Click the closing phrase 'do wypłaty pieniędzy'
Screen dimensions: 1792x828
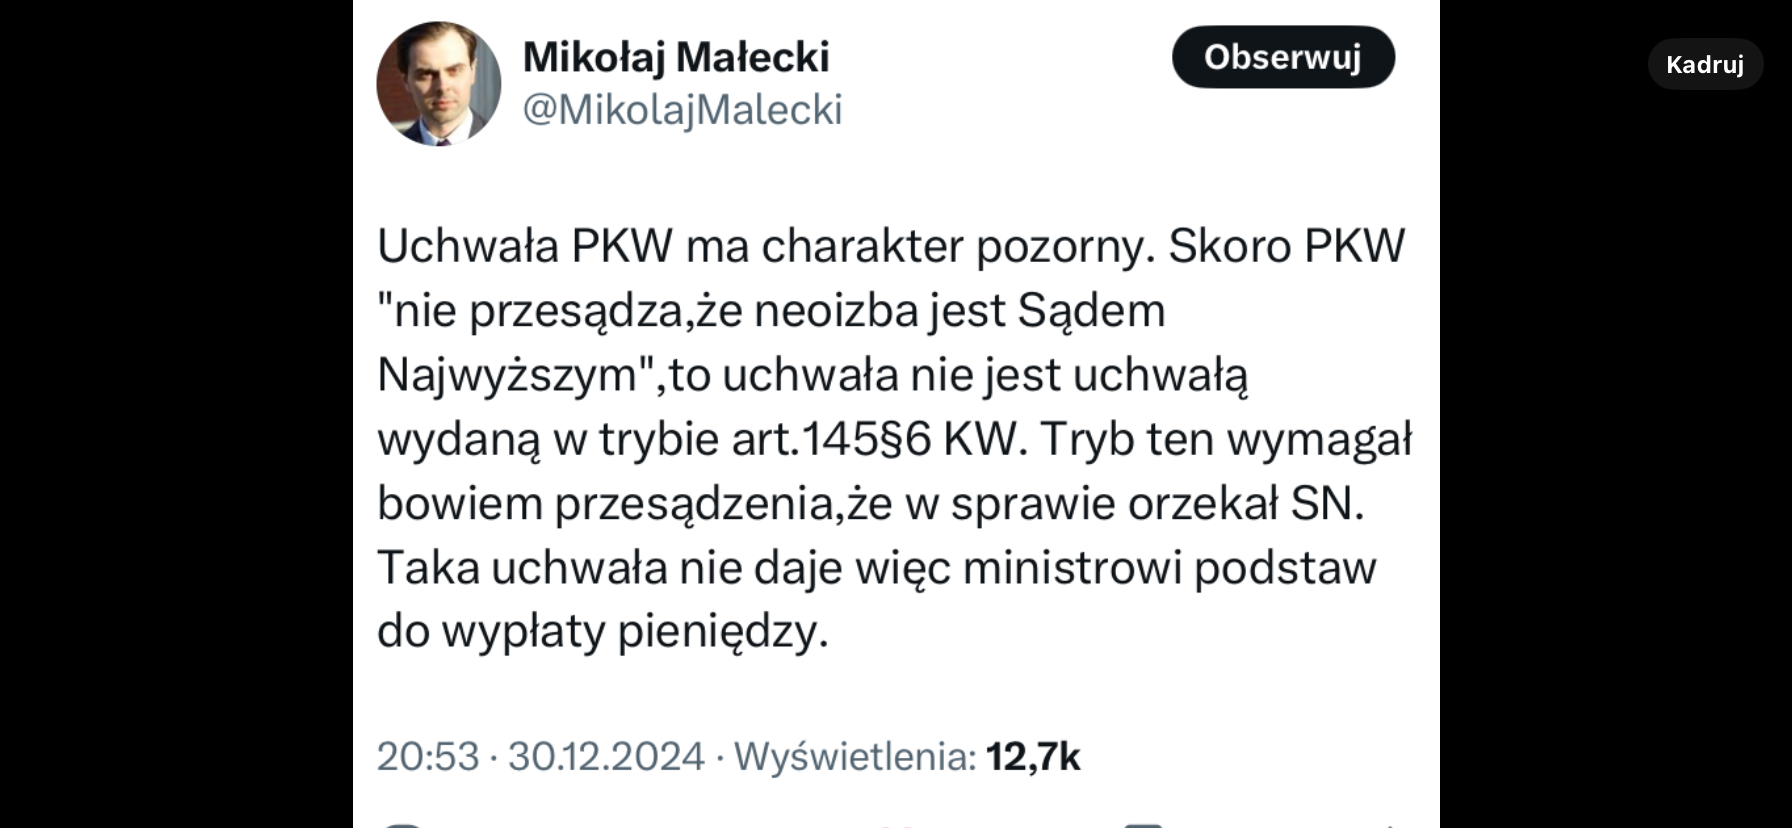(x=602, y=632)
